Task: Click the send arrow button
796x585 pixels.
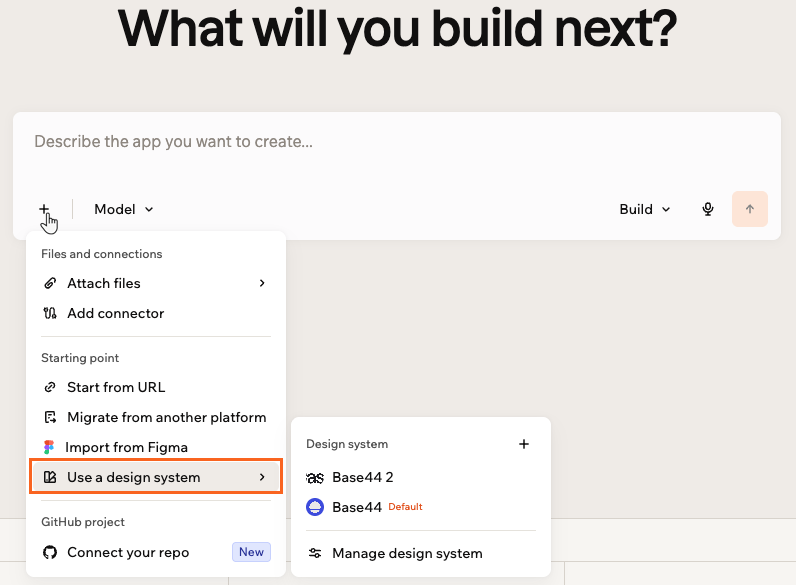Action: tap(750, 209)
